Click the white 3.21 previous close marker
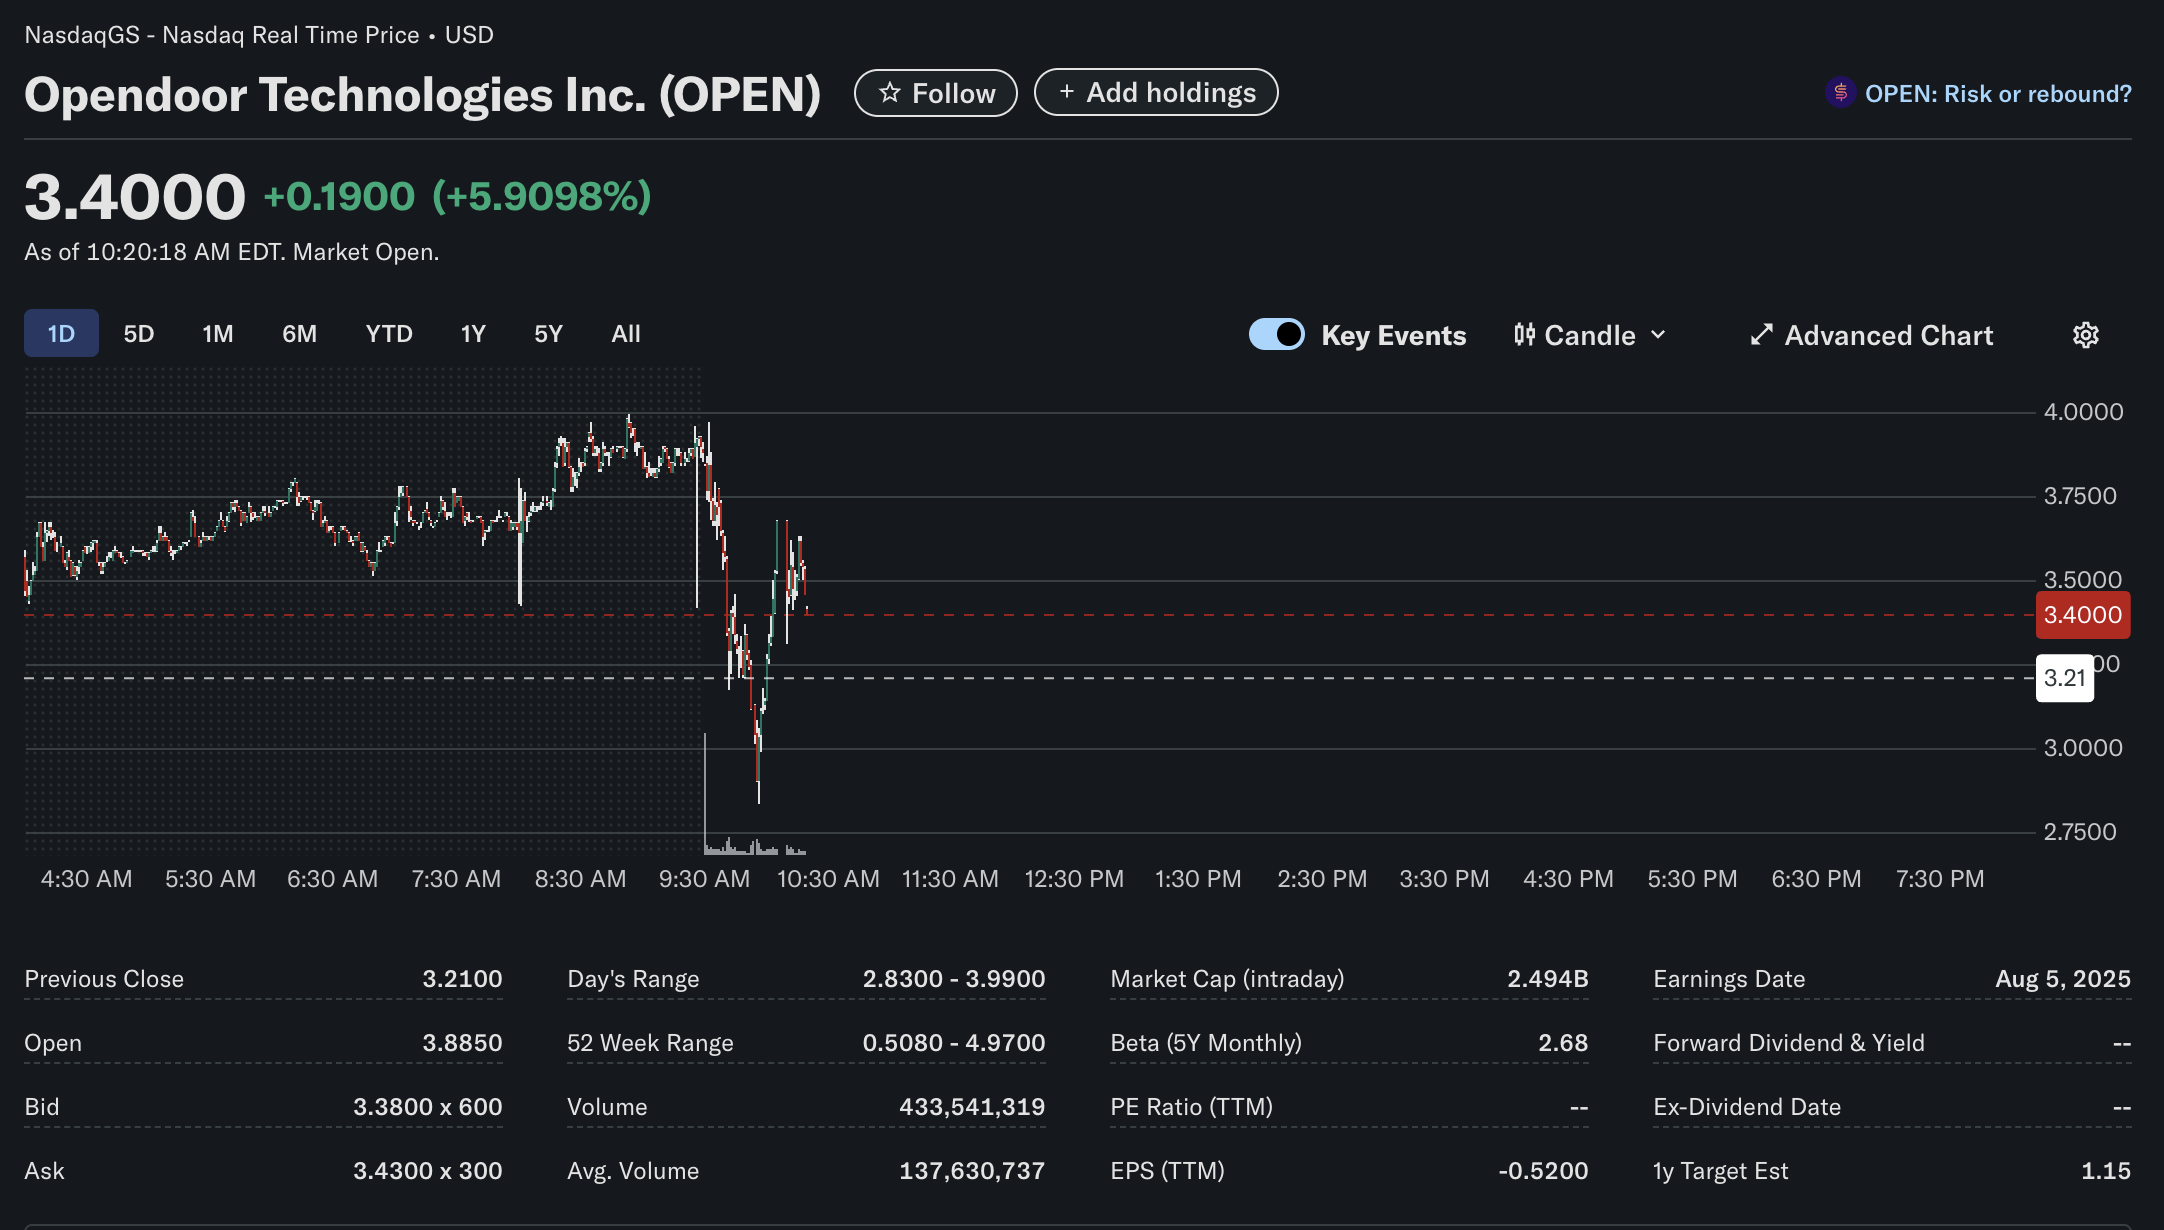 [2065, 678]
